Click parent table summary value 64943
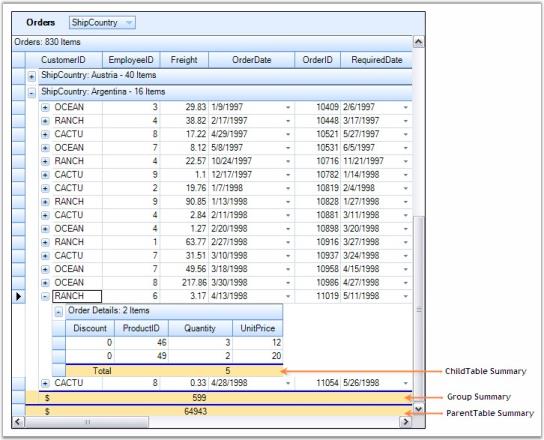544x440 pixels. point(196,412)
